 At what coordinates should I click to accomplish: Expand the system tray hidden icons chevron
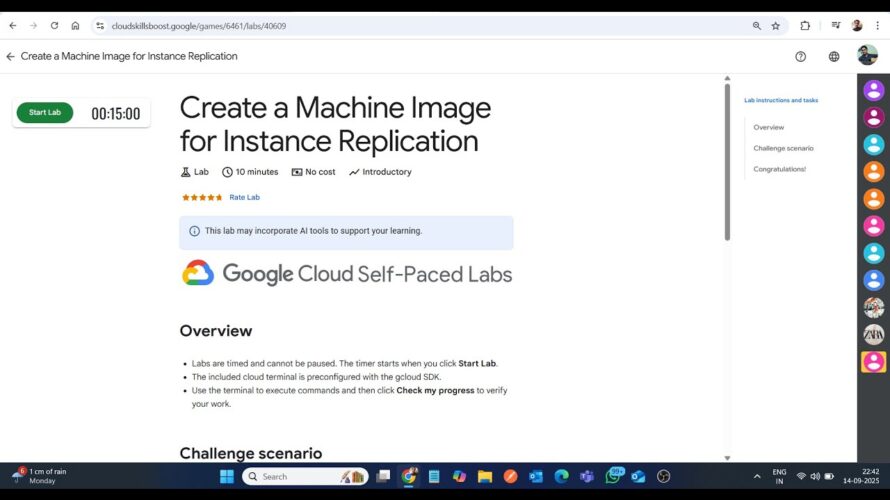[757, 477]
